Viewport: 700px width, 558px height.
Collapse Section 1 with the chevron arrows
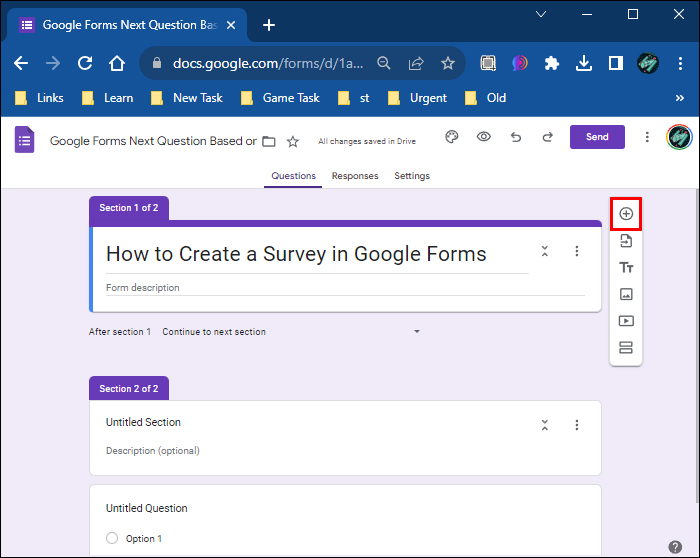click(545, 251)
